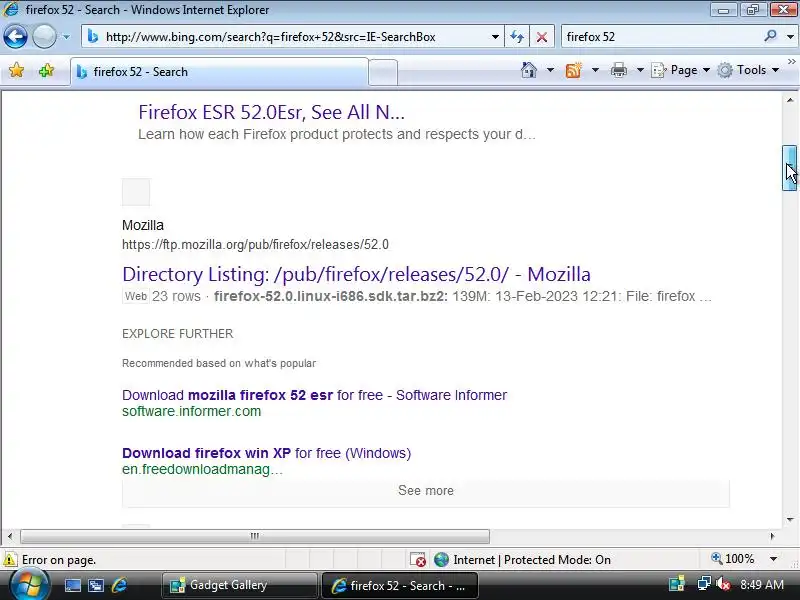Image resolution: width=800 pixels, height=600 pixels.
Task: Click the Windows Sidebar tray icon
Action: 677,584
